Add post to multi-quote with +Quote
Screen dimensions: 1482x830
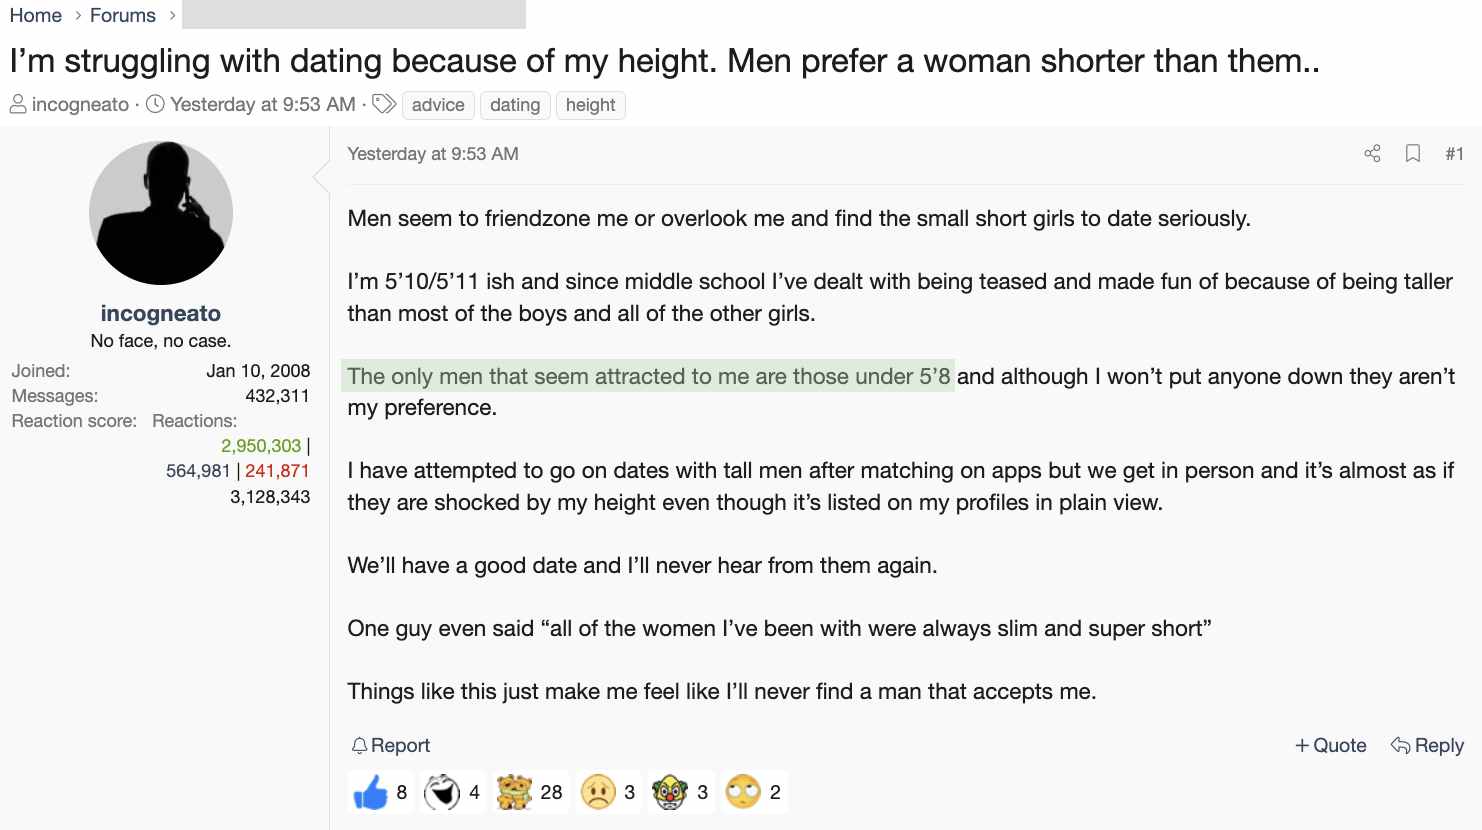click(x=1330, y=746)
